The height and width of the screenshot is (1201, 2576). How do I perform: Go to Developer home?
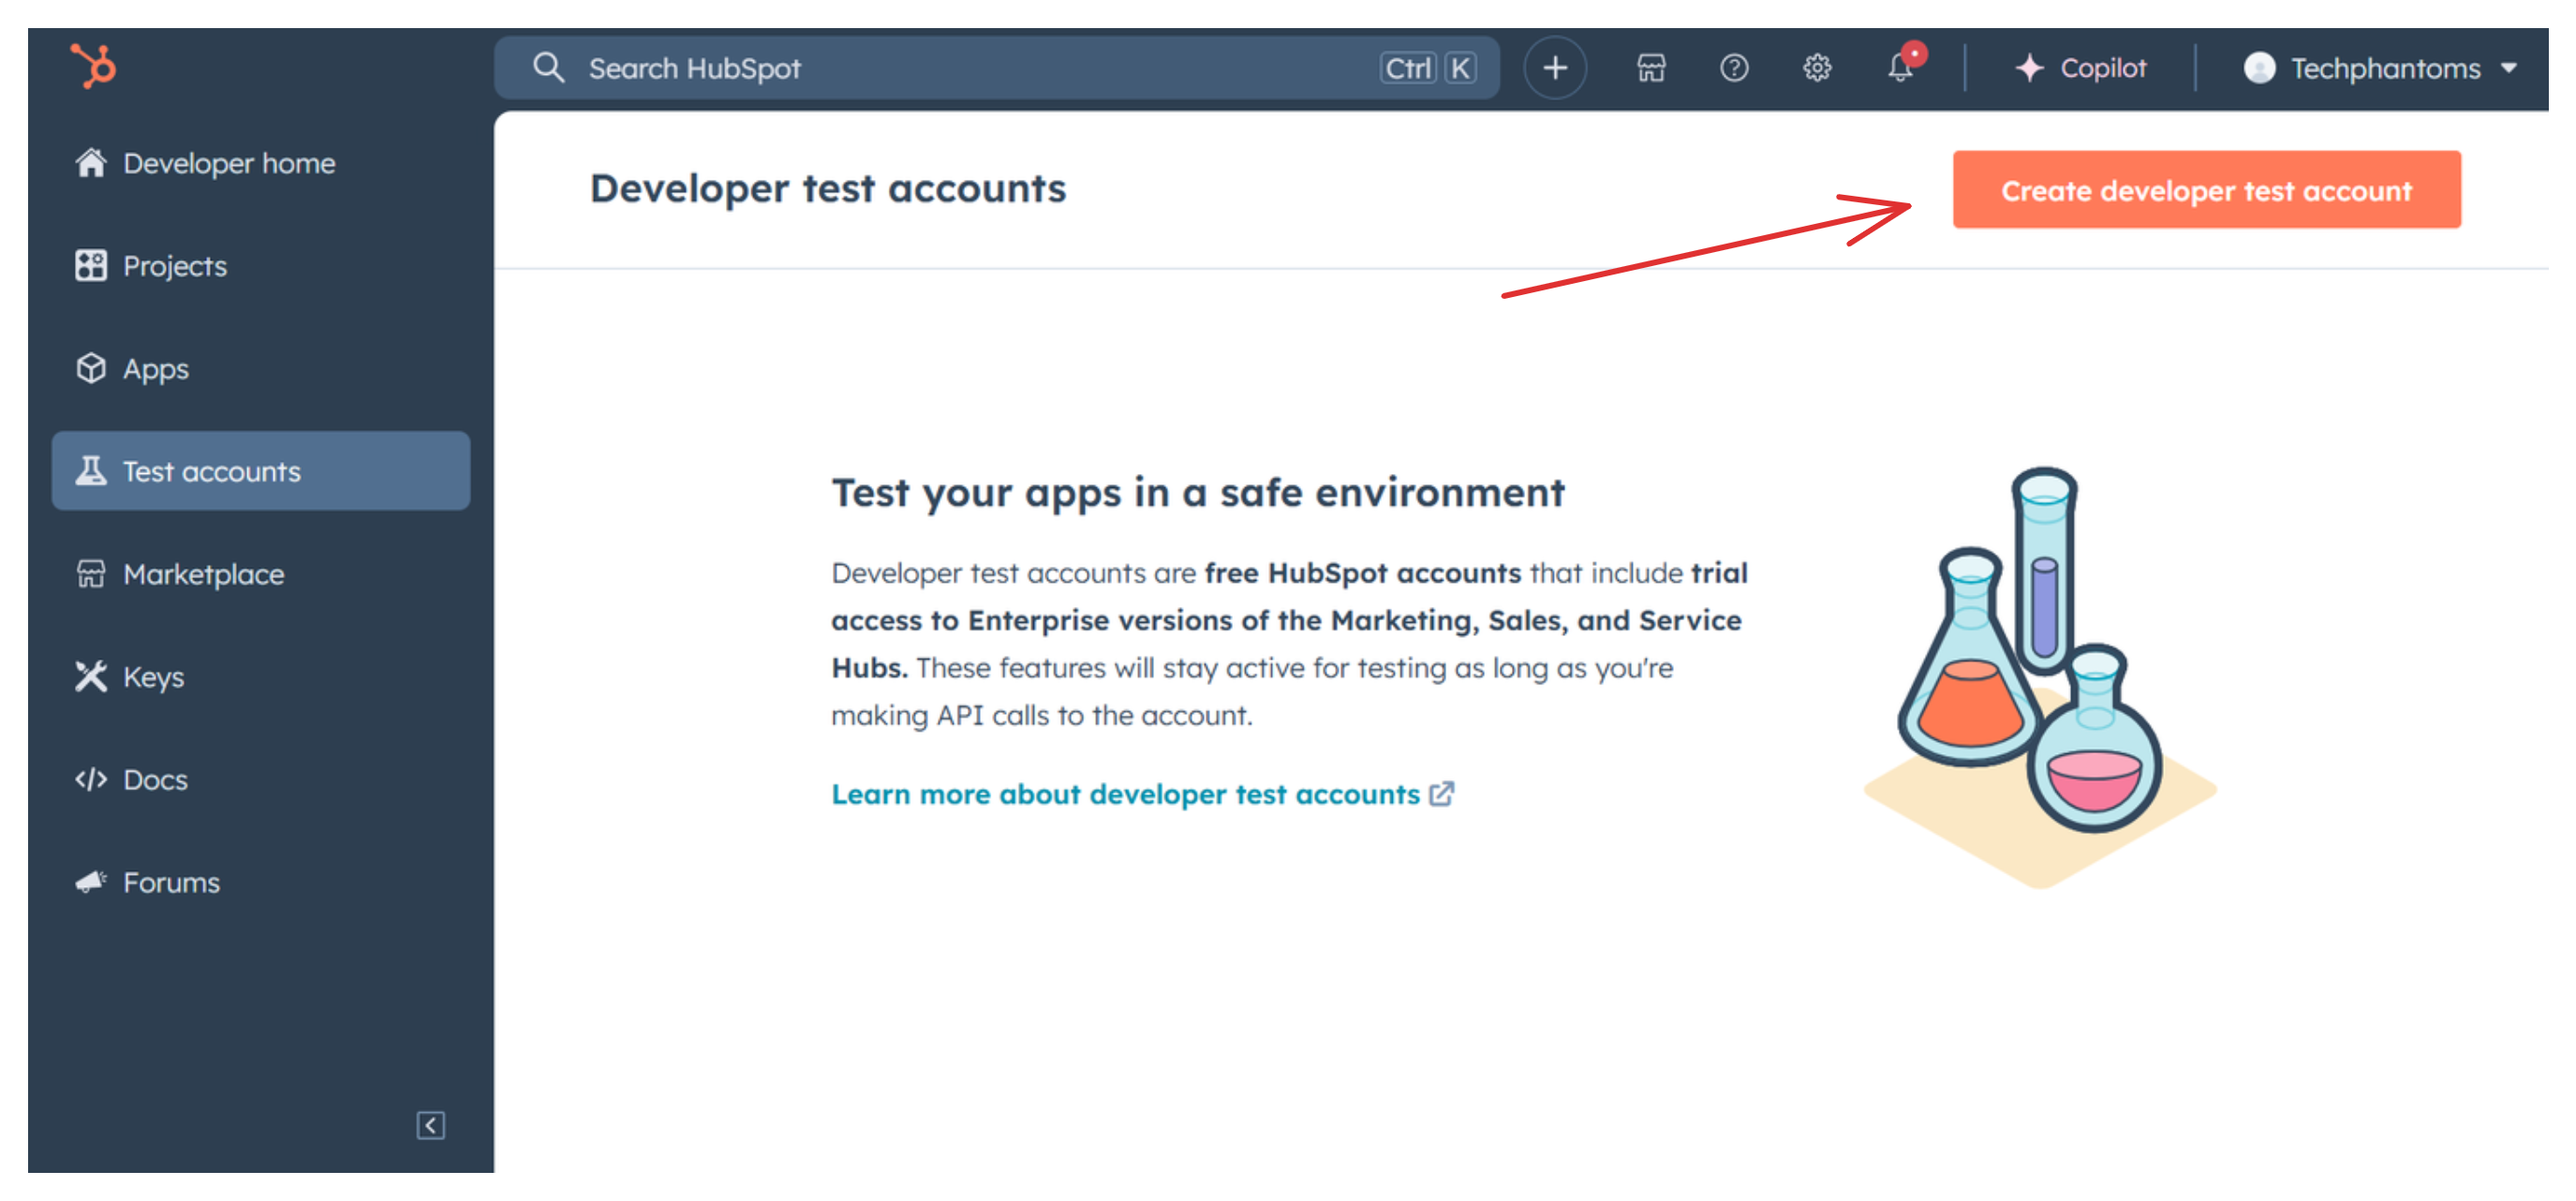[228, 163]
